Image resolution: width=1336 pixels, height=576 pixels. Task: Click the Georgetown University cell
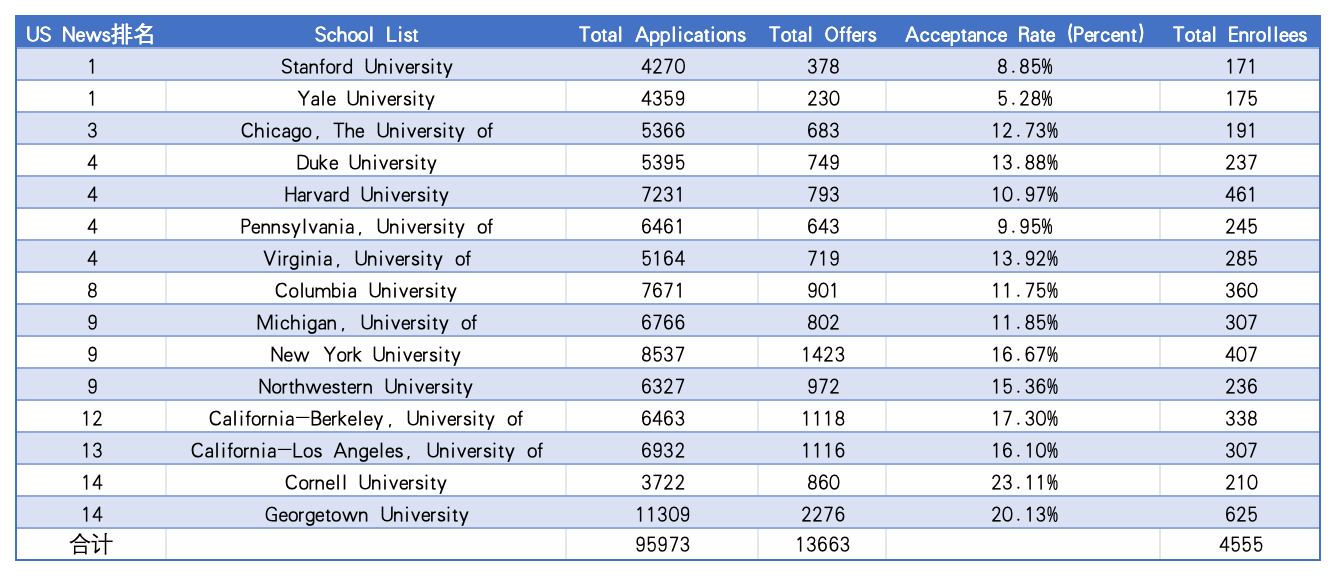coord(366,515)
